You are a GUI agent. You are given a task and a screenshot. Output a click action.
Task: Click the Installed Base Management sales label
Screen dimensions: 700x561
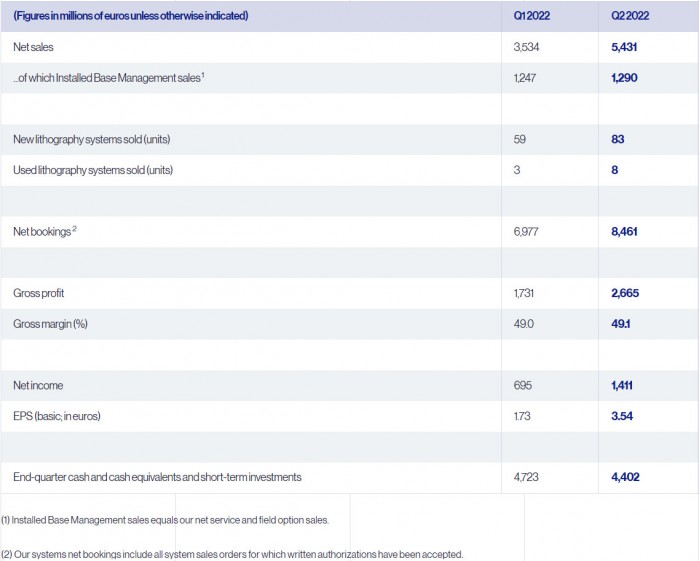110,77
